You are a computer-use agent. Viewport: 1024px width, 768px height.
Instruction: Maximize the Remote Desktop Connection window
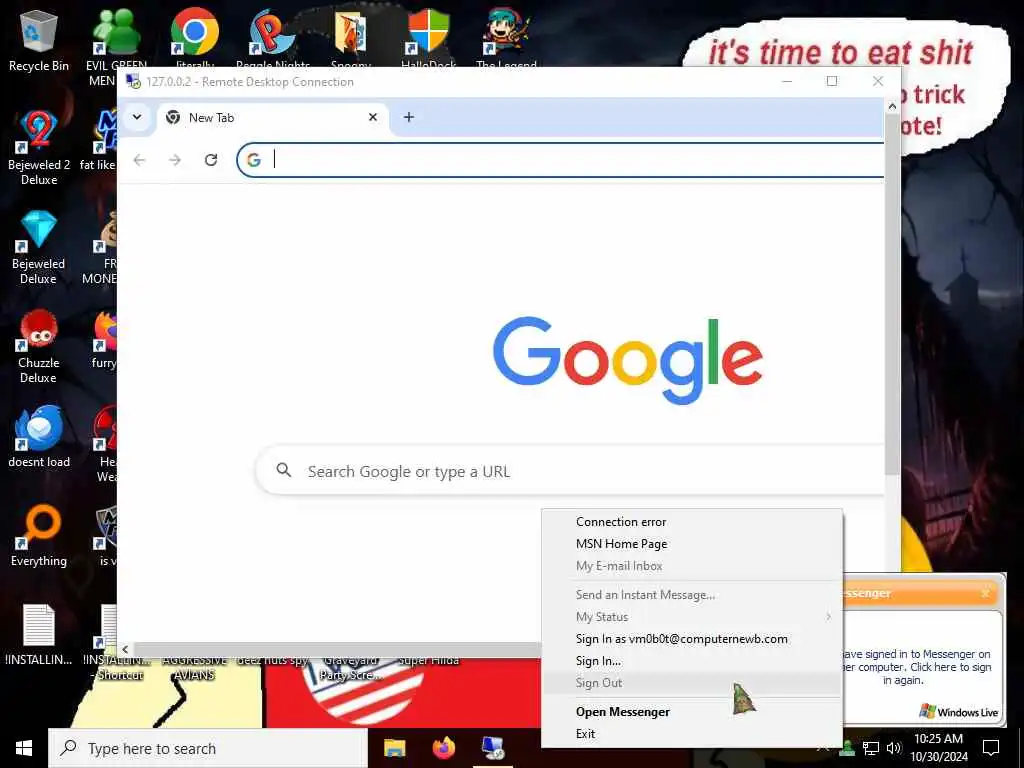point(832,81)
